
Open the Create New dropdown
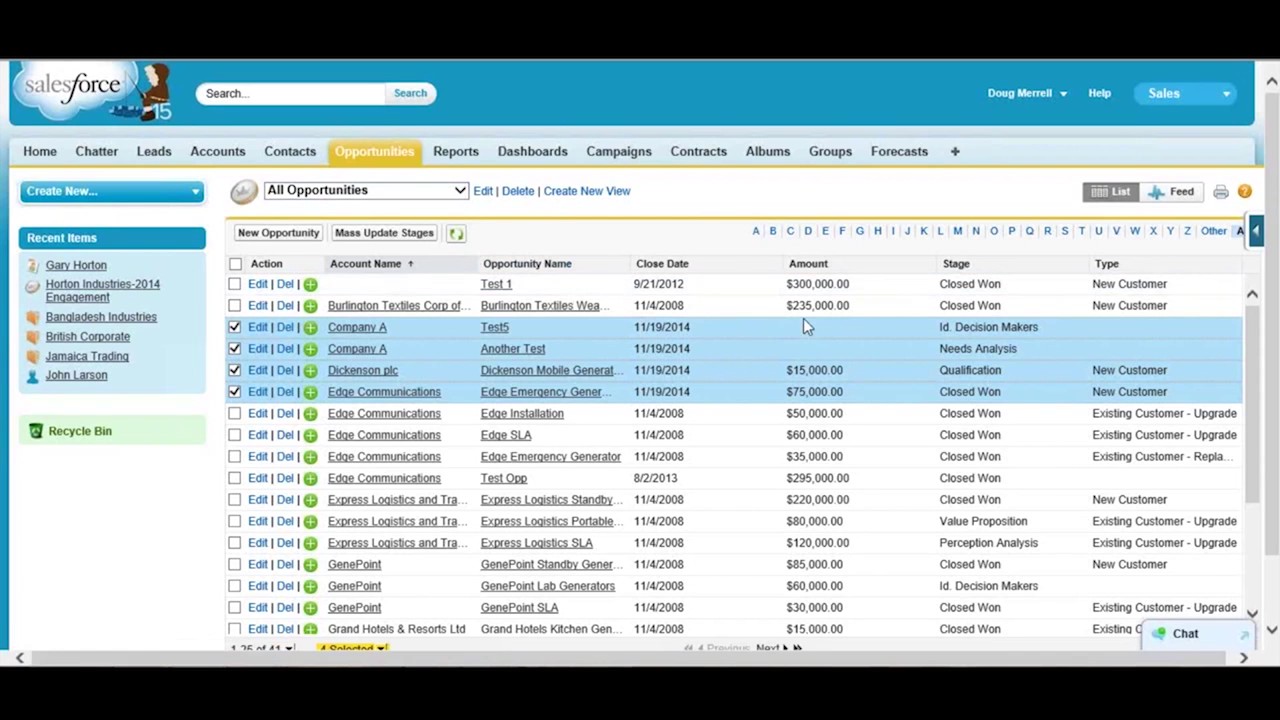click(x=112, y=191)
